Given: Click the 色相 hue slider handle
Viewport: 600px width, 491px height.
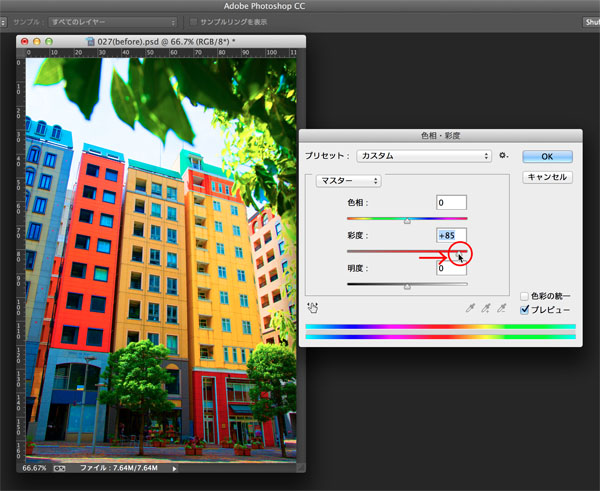Looking at the screenshot, I should [407, 221].
